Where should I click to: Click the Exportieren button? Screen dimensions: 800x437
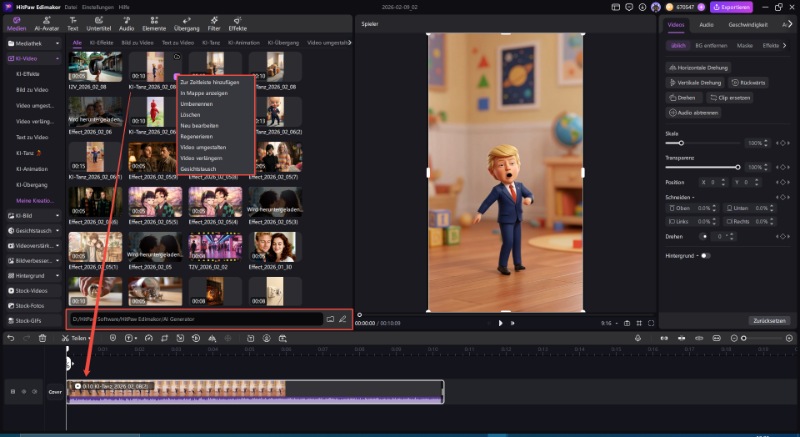coord(731,7)
